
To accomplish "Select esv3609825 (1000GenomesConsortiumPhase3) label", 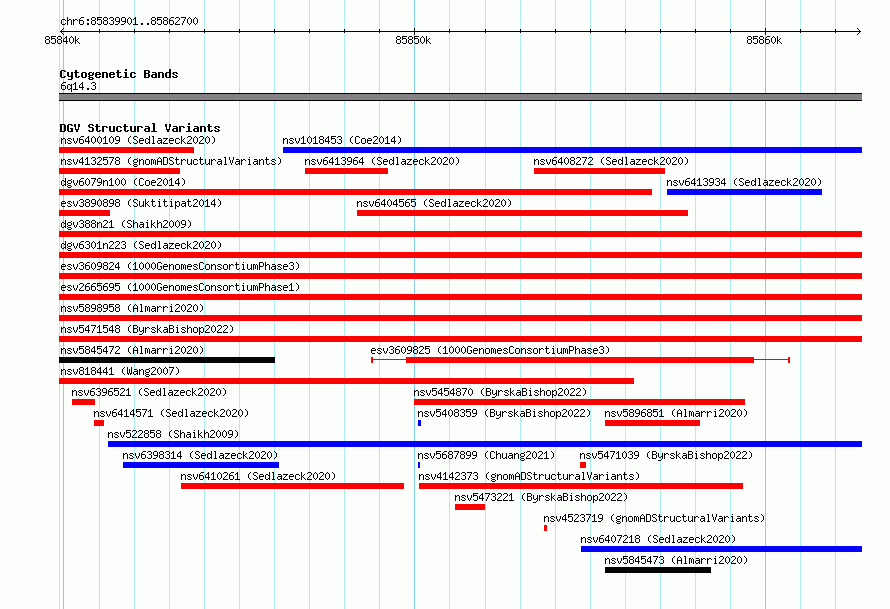I will click(490, 350).
